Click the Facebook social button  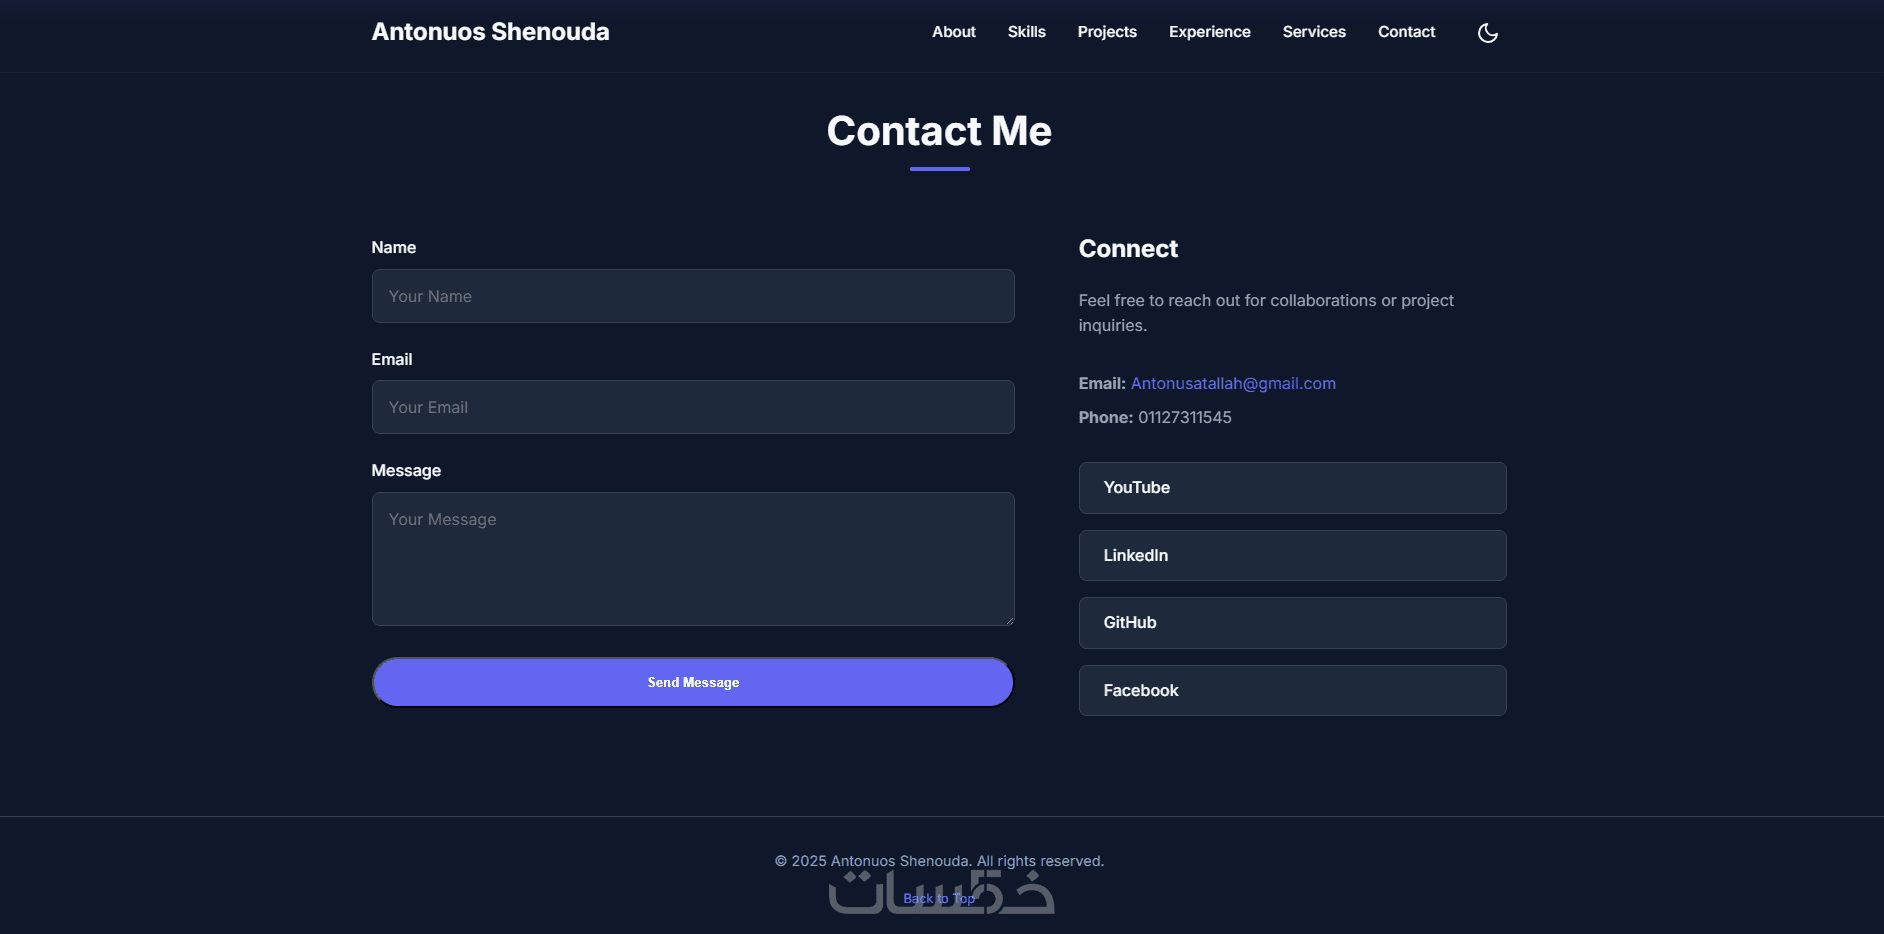click(1292, 691)
